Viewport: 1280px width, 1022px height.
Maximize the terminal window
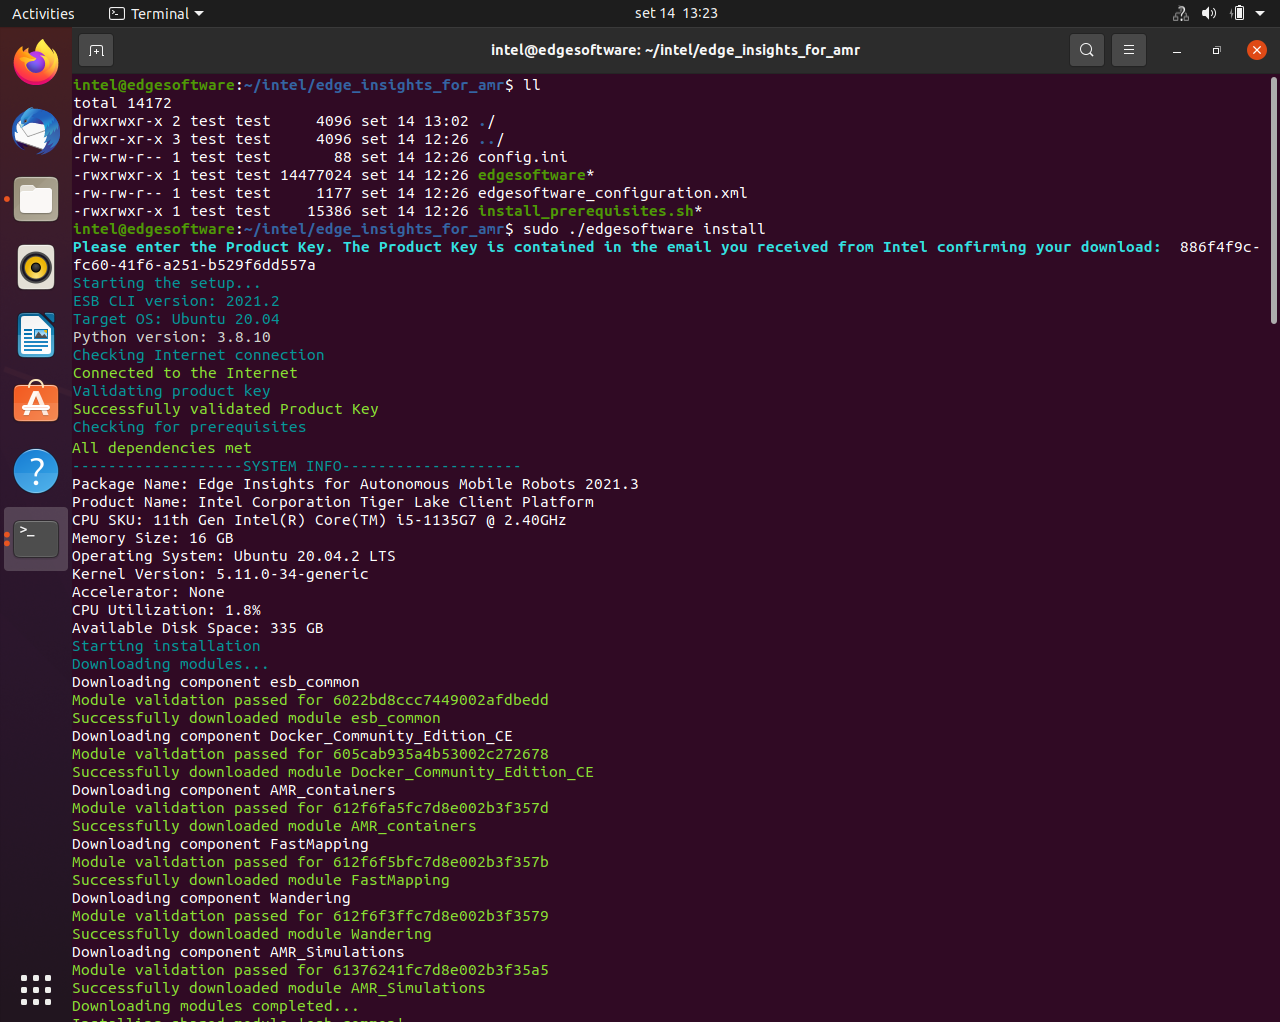tap(1216, 50)
